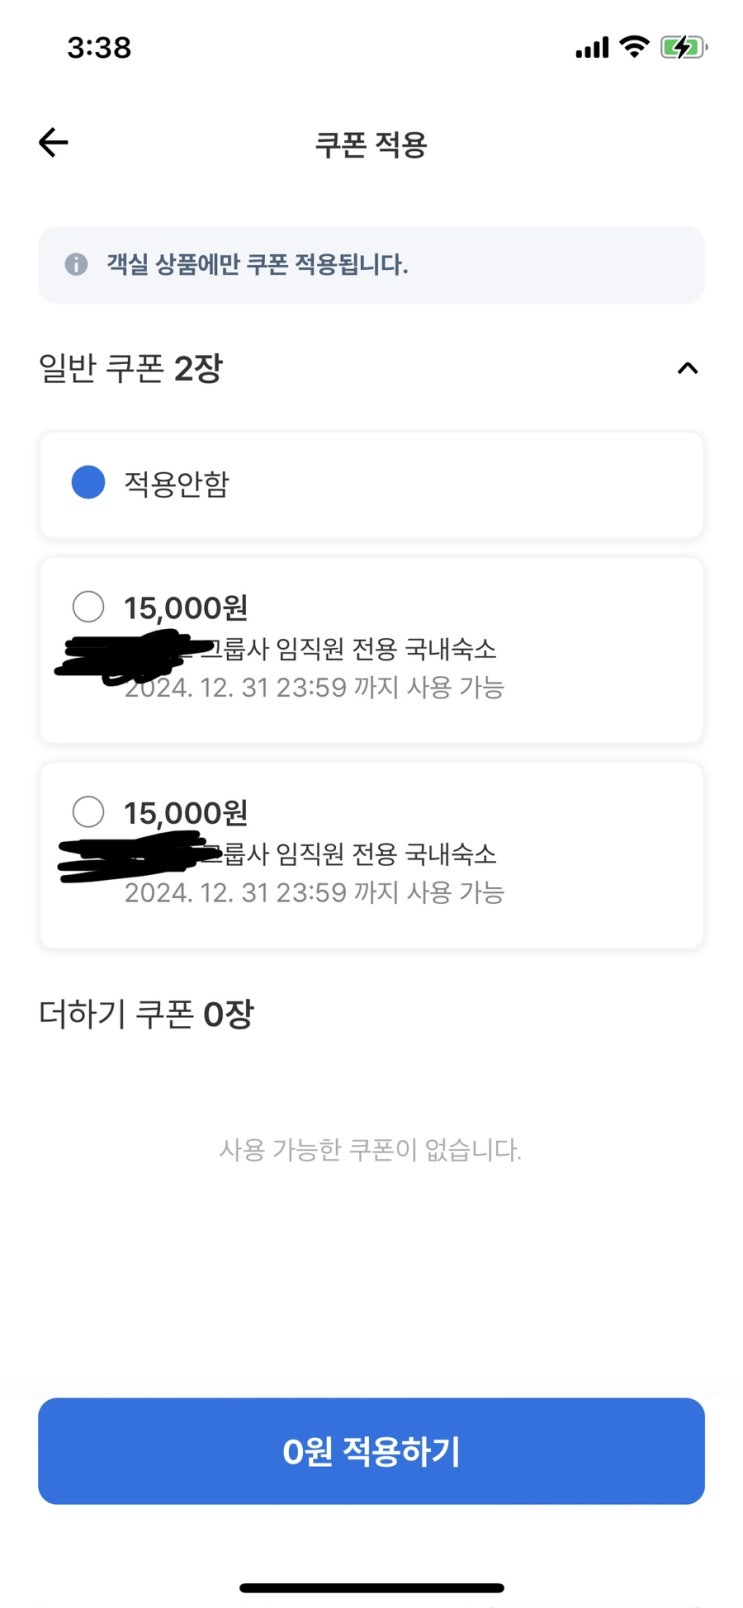The image size is (743, 1608).
Task: Select the 적용안함 radio button
Action: [x=88, y=483]
